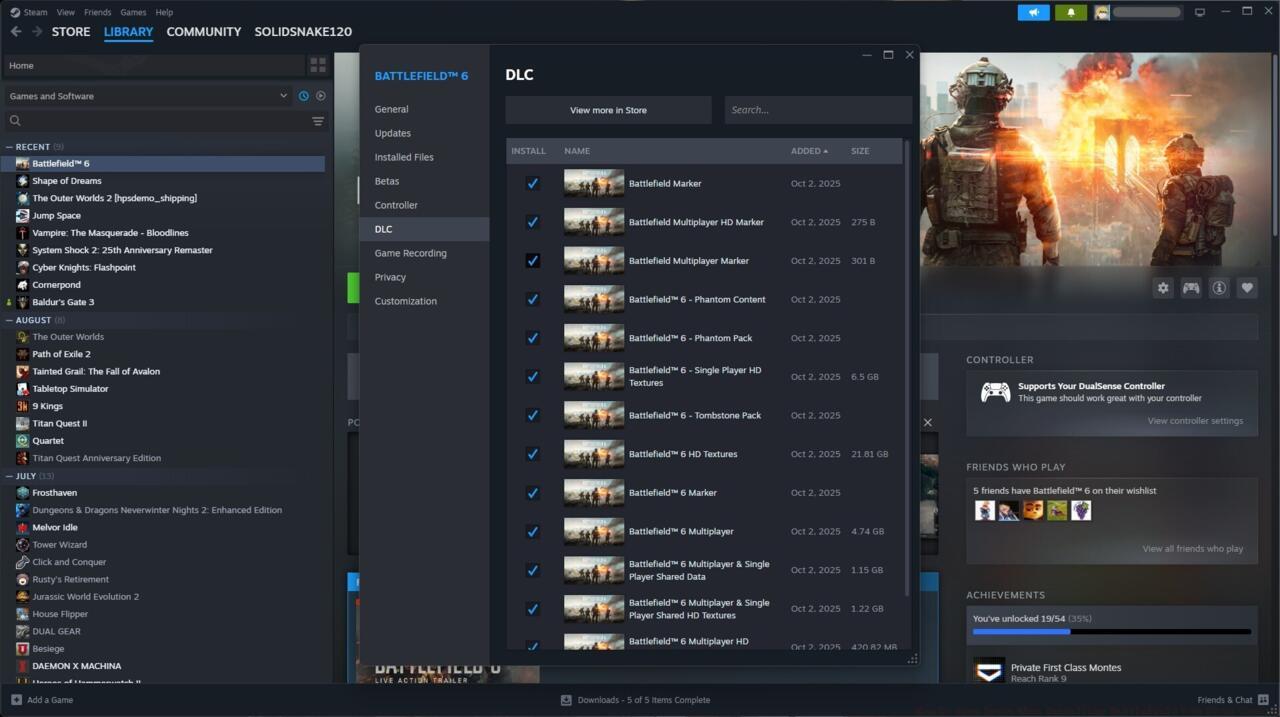This screenshot has width=1280, height=717.
Task: Click the voice chat speaker icon
Action: (1033, 12)
